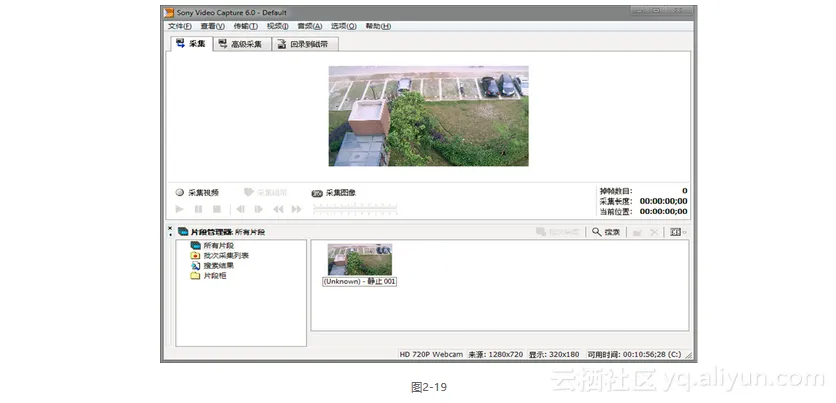Click the 显示: 320x180 status entry
836x403 pixels.
554,354
